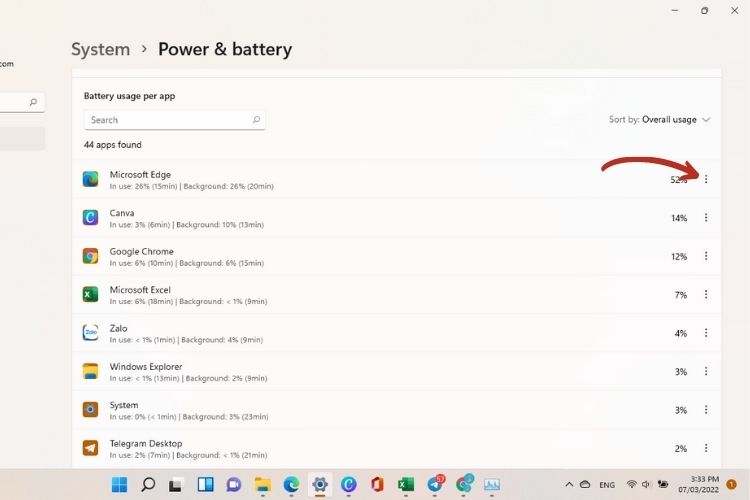Select the Google Chrome app name
This screenshot has height=500, width=750.
[x=142, y=251]
